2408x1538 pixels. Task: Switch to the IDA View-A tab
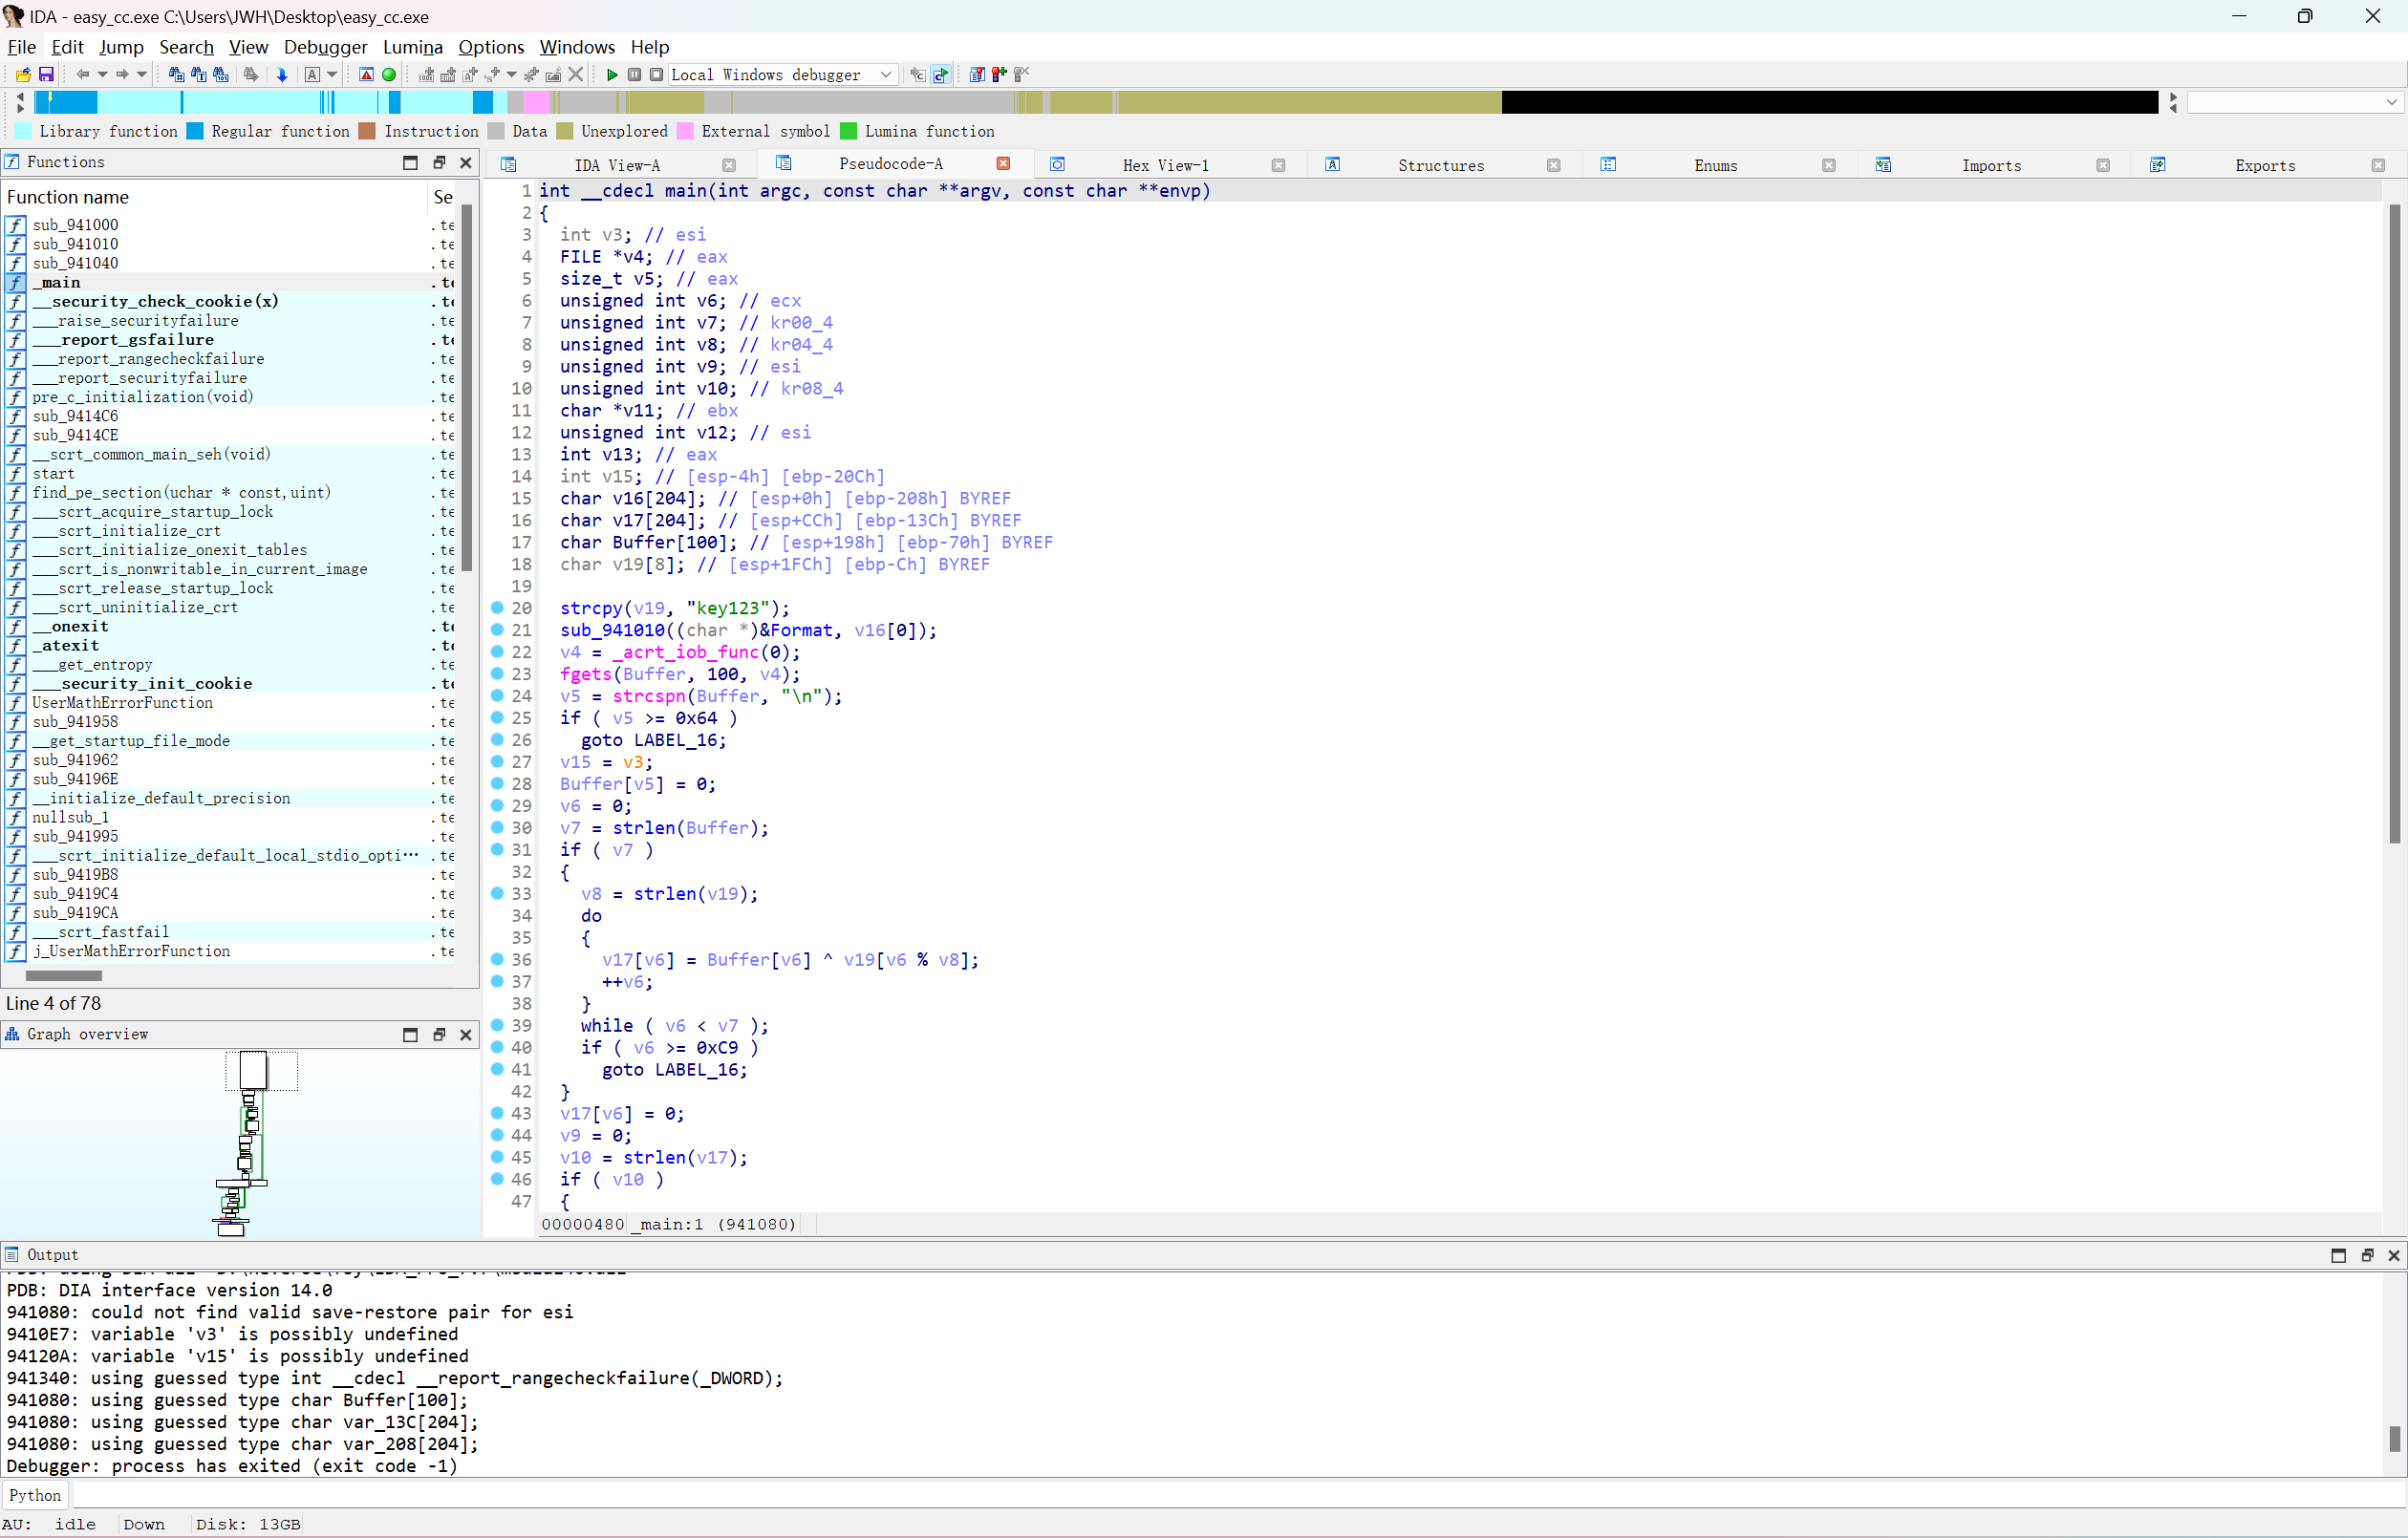(x=617, y=165)
